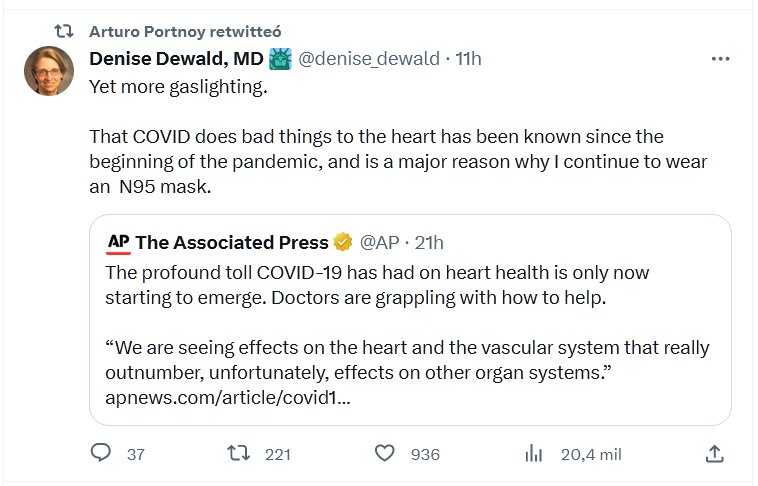Like the tweet with the heart icon
This screenshot has height=486, width=758.
pos(385,454)
